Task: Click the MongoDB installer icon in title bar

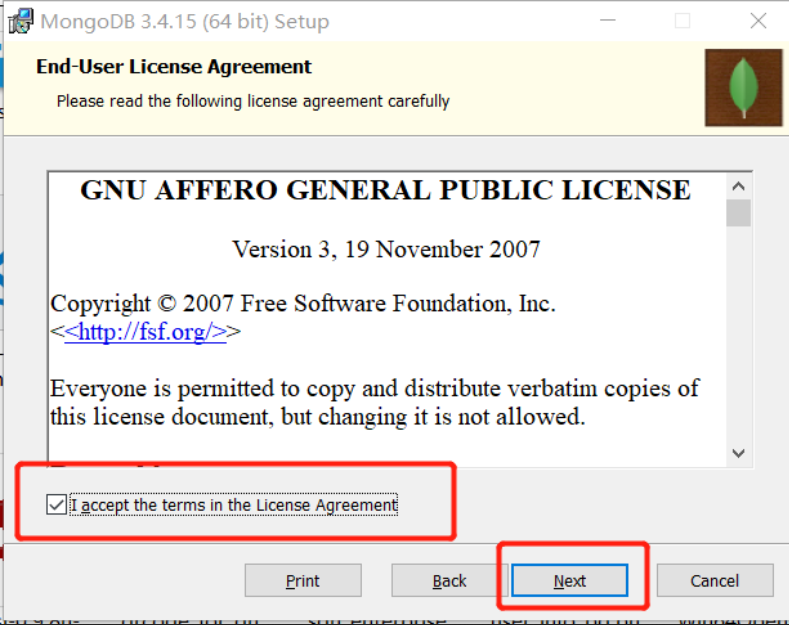Action: click(x=21, y=21)
